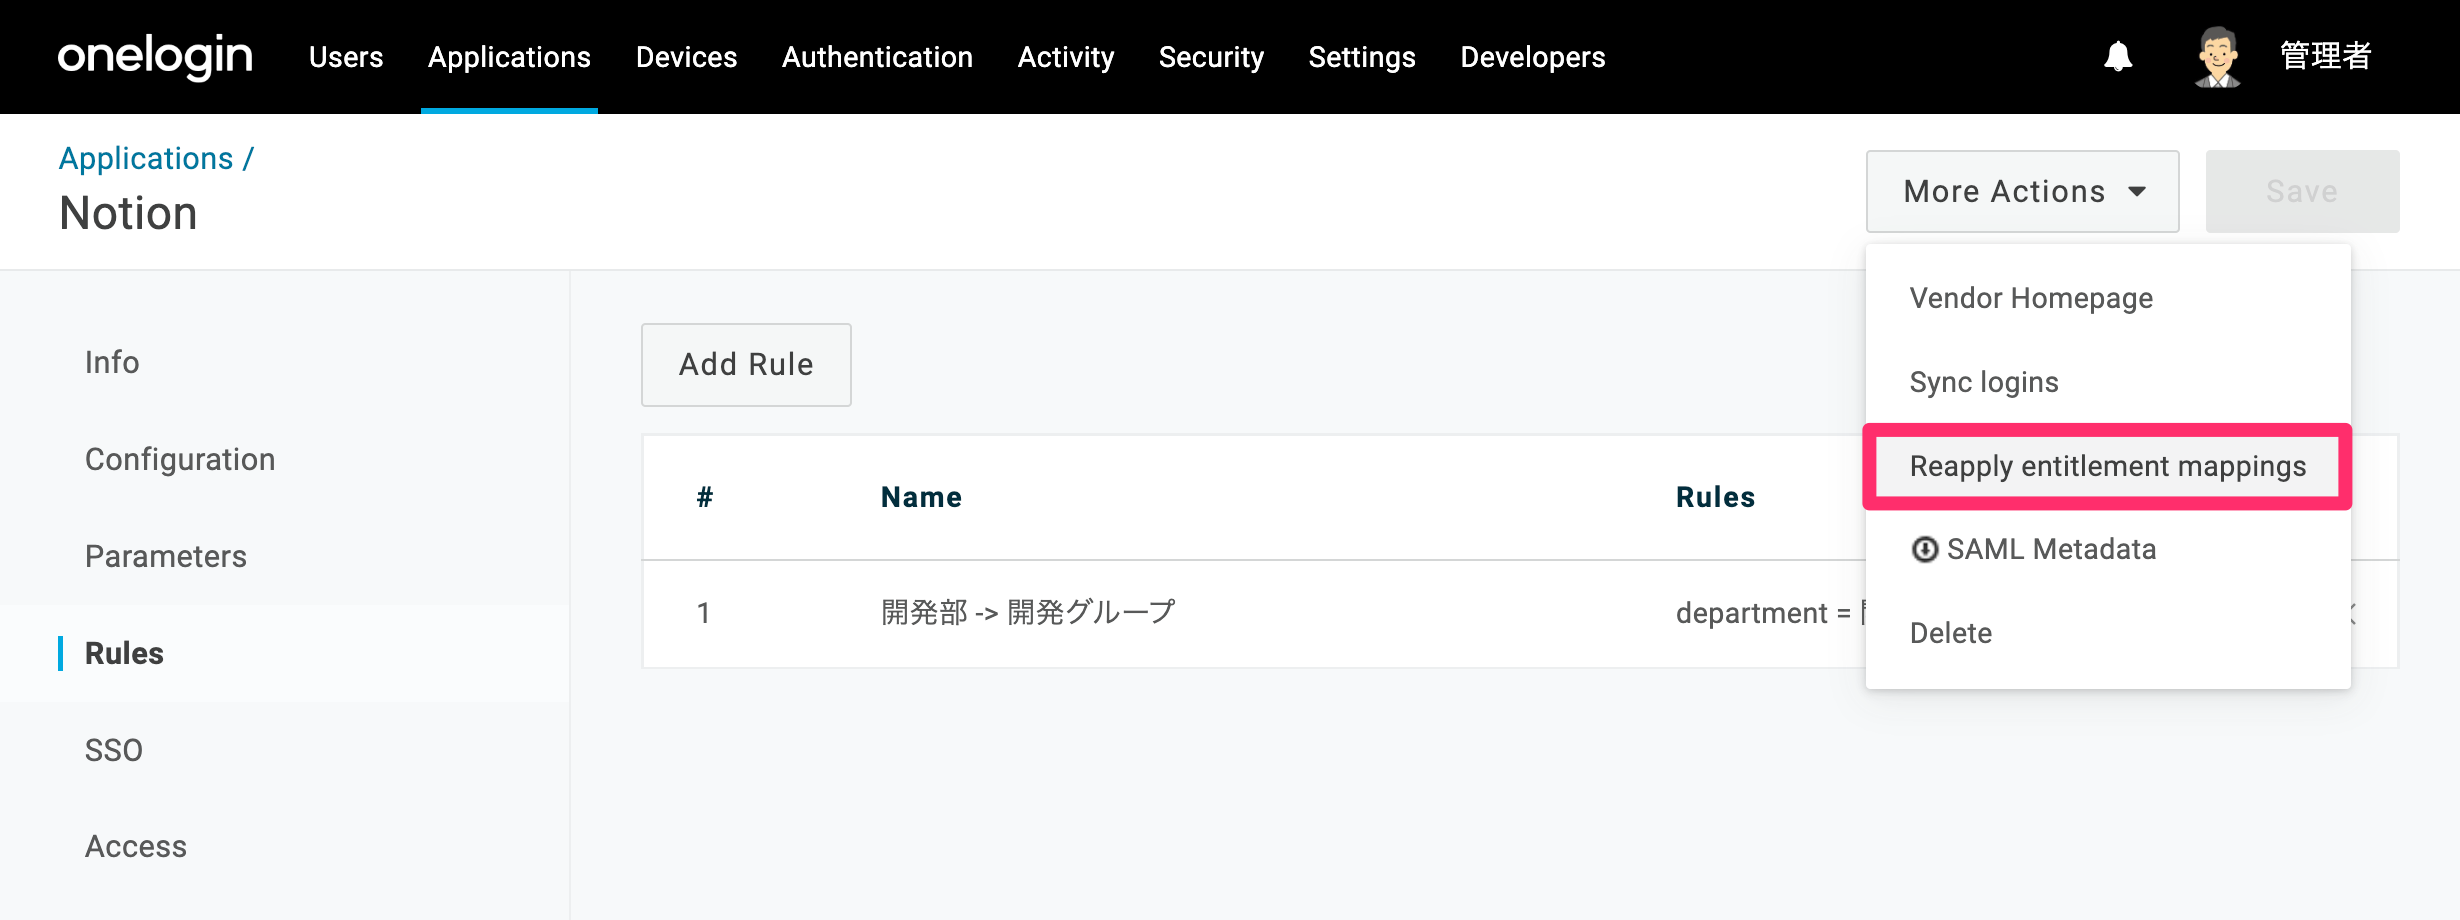Expand the More Actions dropdown
2460x920 pixels.
pos(2022,191)
